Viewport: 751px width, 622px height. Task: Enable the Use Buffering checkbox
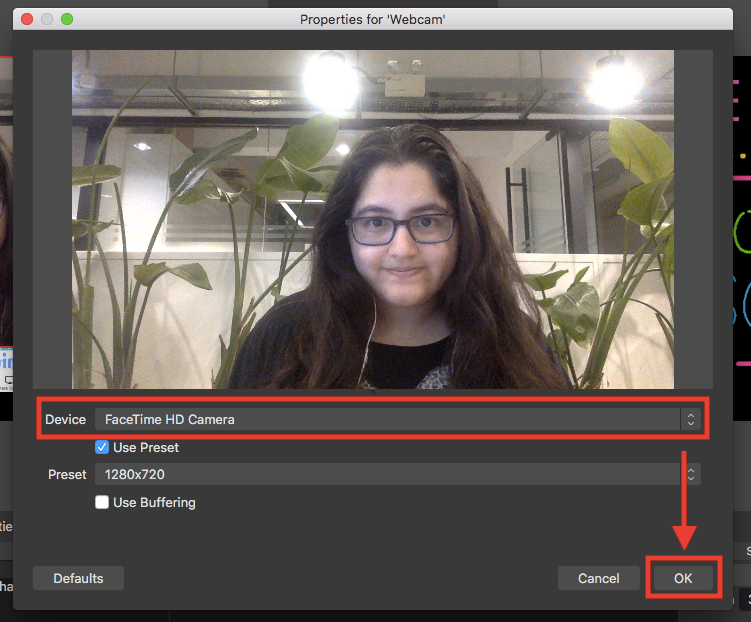[102, 502]
